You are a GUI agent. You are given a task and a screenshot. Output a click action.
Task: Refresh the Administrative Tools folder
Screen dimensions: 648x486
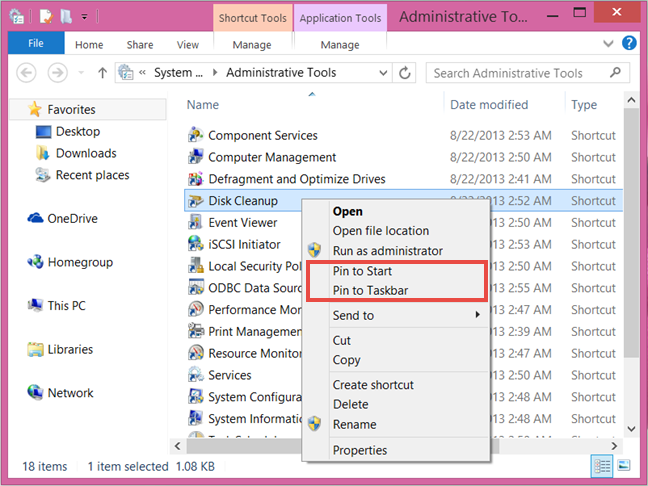click(x=405, y=73)
